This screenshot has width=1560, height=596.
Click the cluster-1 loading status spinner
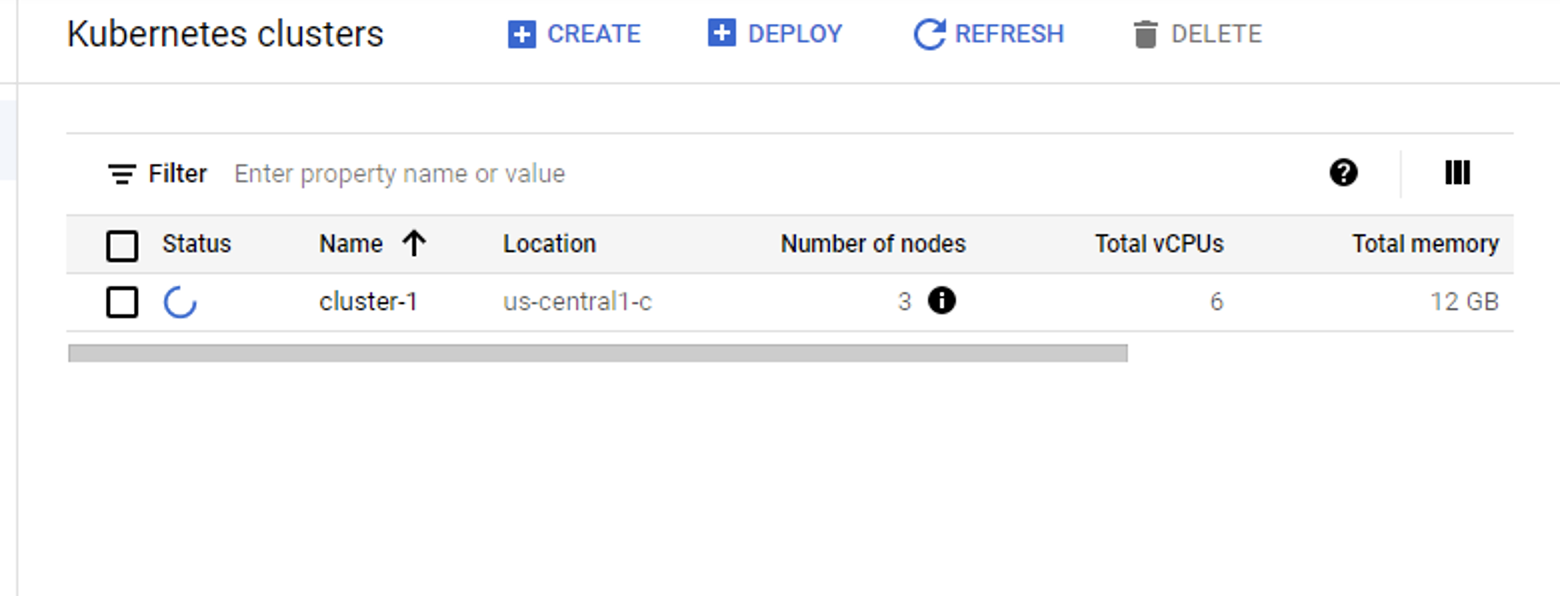tap(180, 302)
